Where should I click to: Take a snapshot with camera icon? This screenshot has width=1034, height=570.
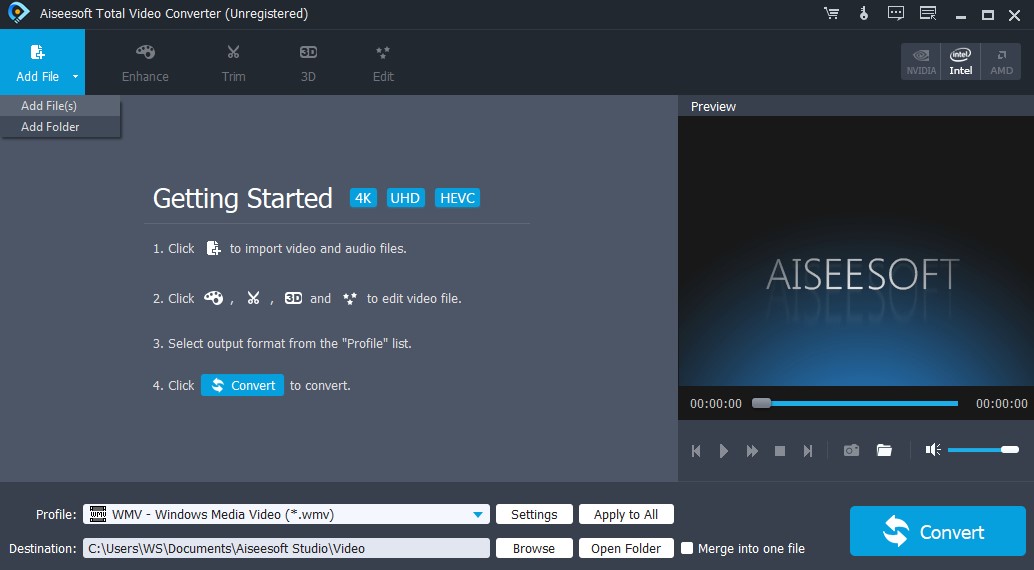point(851,450)
